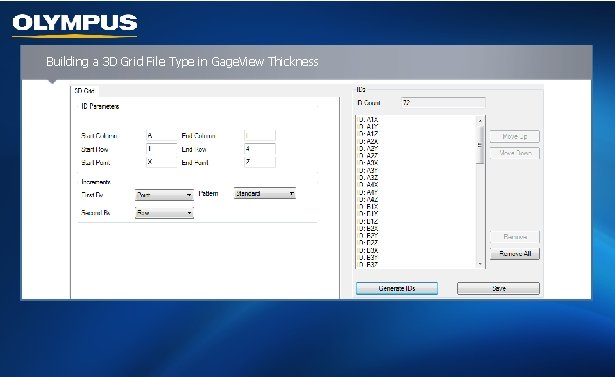Viewport: 615px width, 377px height.
Task: Click the ID list scroll up arrow
Action: pos(480,121)
